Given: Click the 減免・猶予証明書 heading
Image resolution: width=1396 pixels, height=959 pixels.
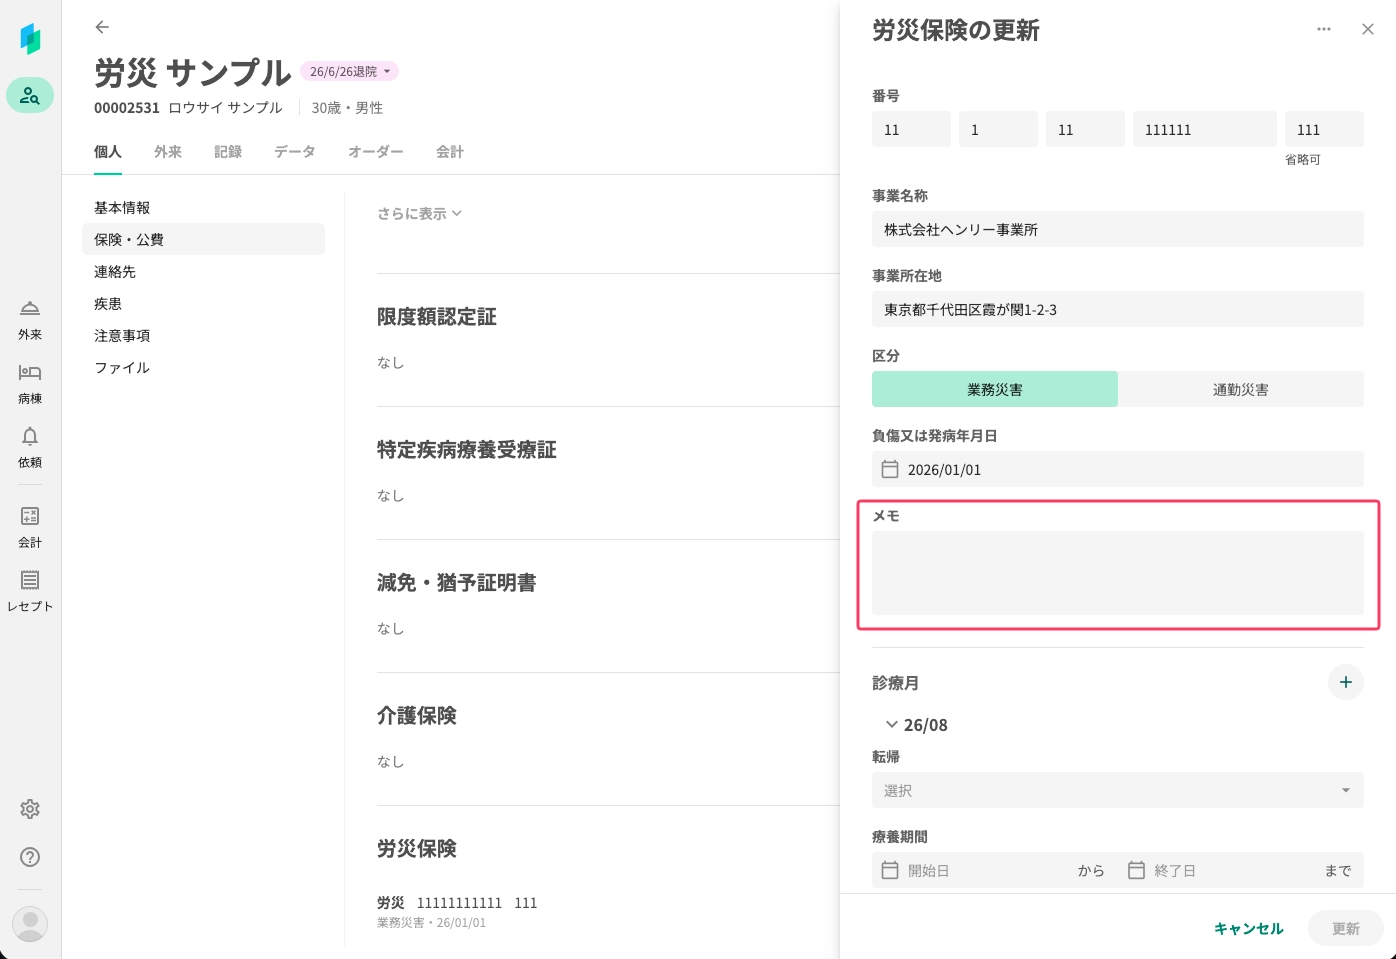Looking at the screenshot, I should pos(457,583).
